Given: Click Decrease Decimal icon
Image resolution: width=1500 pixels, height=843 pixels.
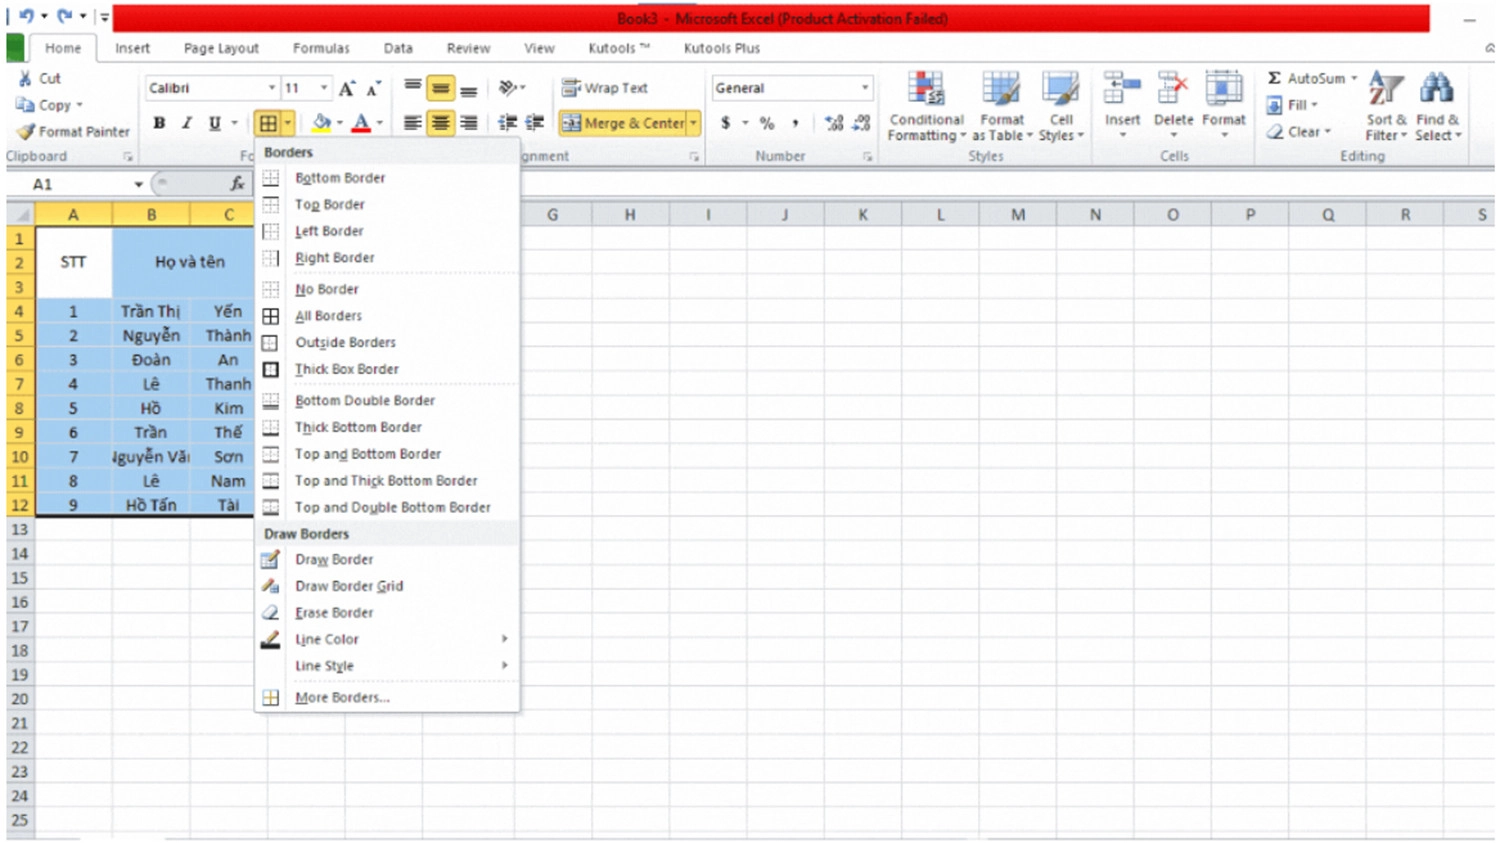Looking at the screenshot, I should 862,123.
